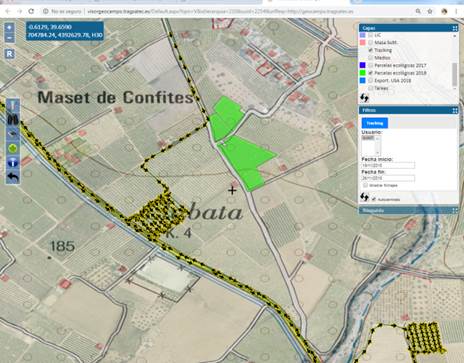The image size is (464, 363).
Task: Apply filters with the Filtros refresh arrows icon
Action: 364,197
